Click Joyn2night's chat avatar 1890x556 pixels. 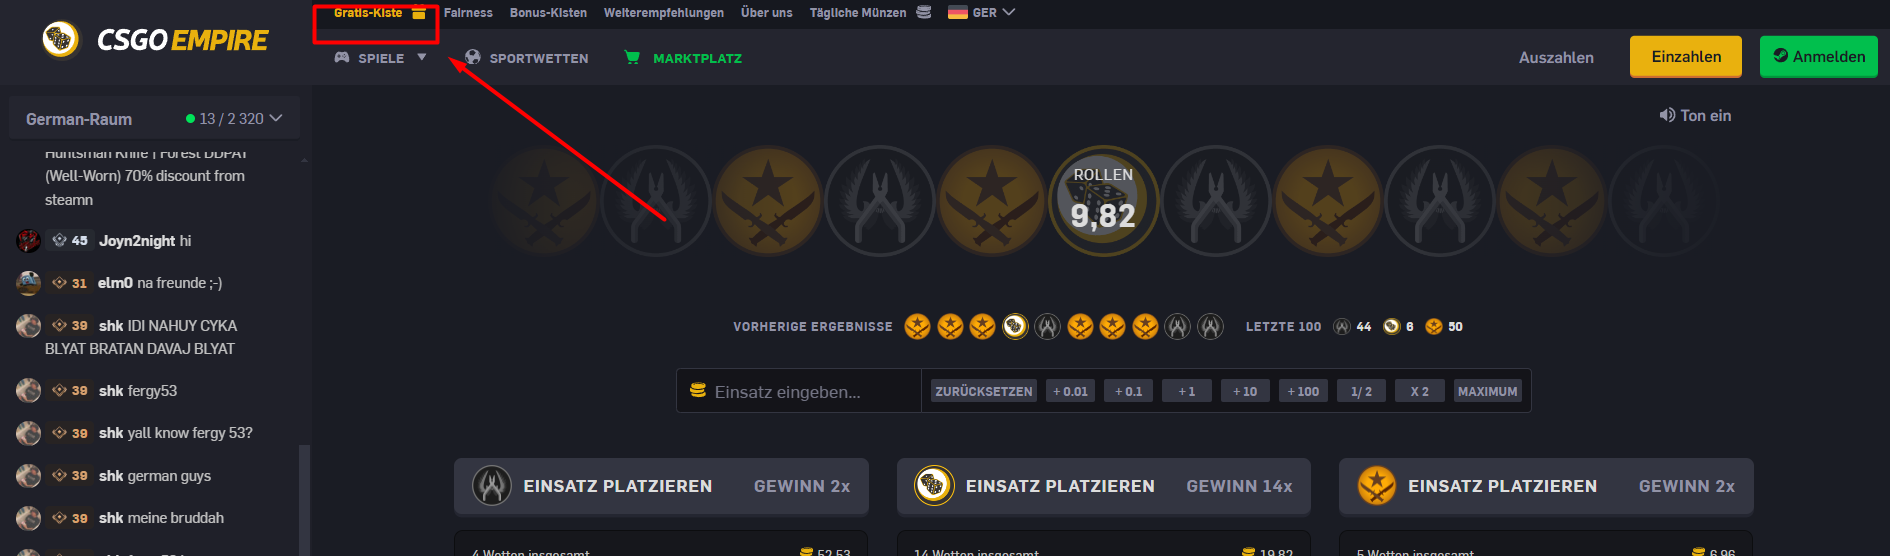click(28, 241)
